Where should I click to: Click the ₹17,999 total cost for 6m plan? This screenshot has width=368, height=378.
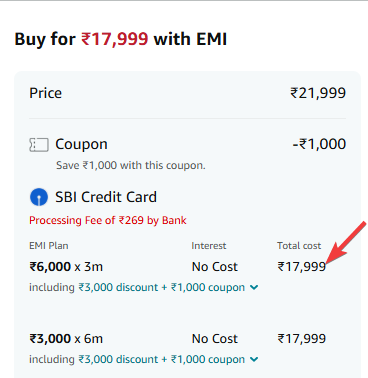302,339
